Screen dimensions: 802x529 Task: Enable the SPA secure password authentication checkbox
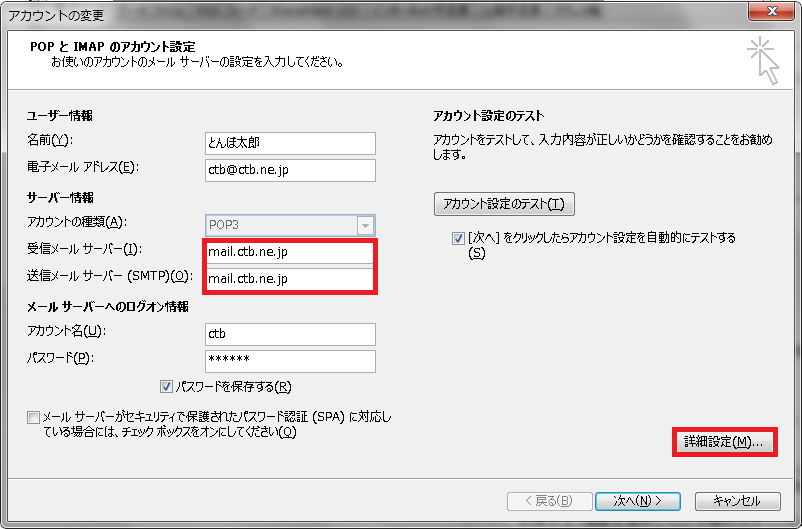tap(33, 417)
